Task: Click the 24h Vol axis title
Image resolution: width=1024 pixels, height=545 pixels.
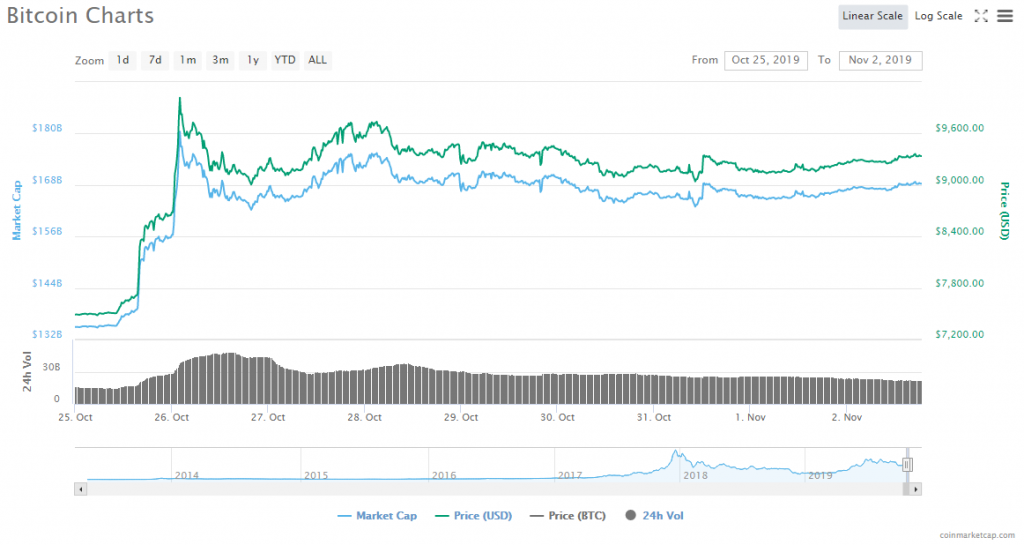Action: pos(27,371)
